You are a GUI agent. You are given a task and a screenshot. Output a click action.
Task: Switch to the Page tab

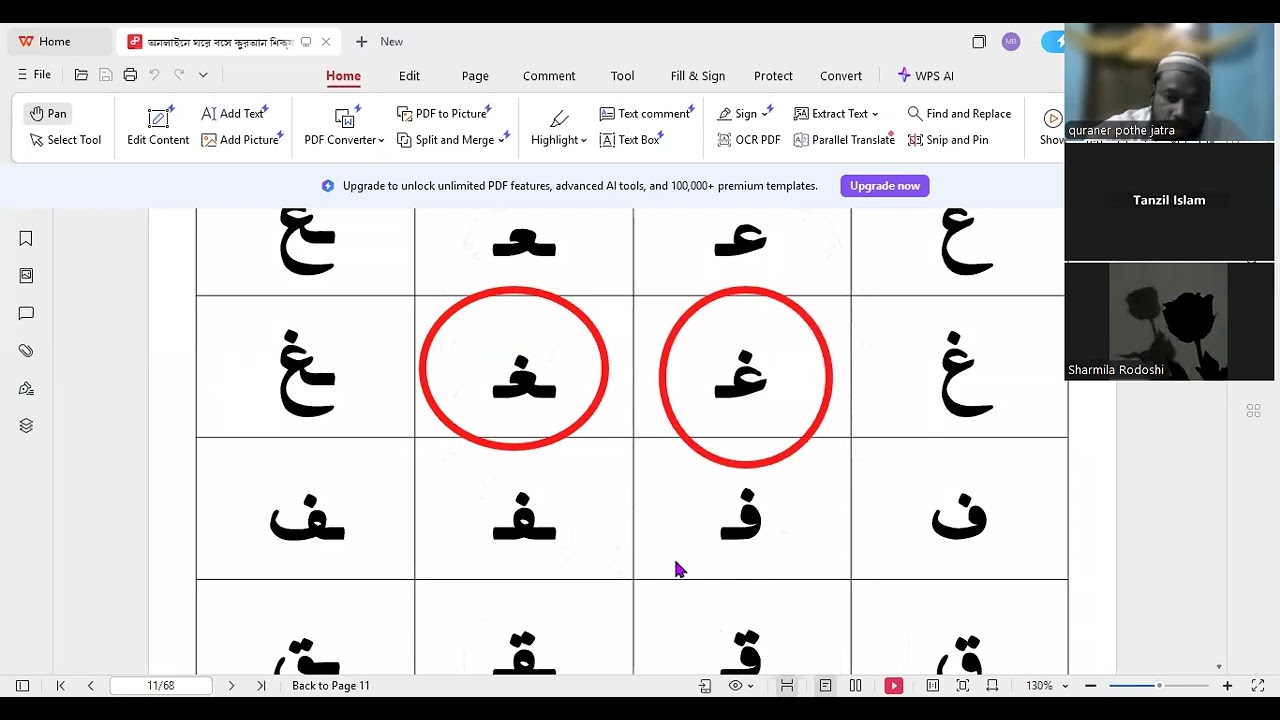pos(475,76)
